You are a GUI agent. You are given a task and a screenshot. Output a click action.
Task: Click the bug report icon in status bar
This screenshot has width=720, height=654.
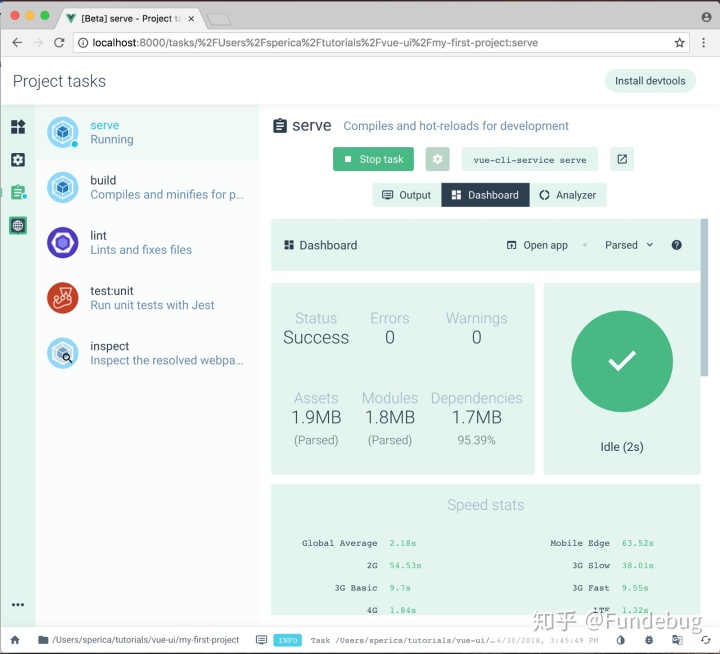point(649,640)
